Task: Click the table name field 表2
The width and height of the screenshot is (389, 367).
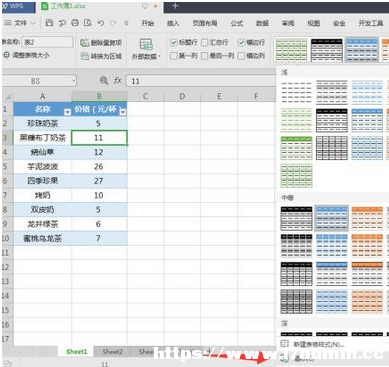Action: pos(48,42)
